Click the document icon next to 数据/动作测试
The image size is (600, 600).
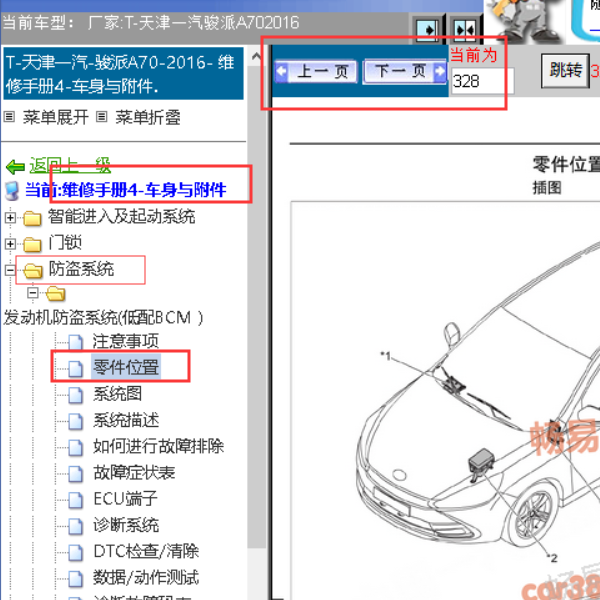point(75,579)
